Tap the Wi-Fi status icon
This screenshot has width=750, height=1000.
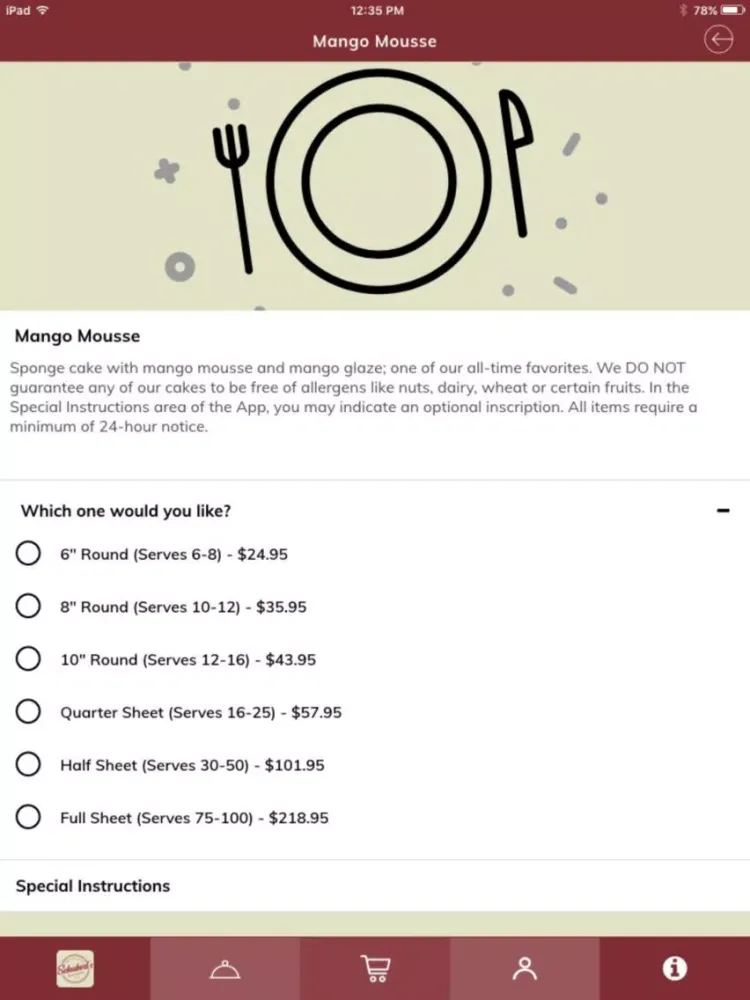43,10
